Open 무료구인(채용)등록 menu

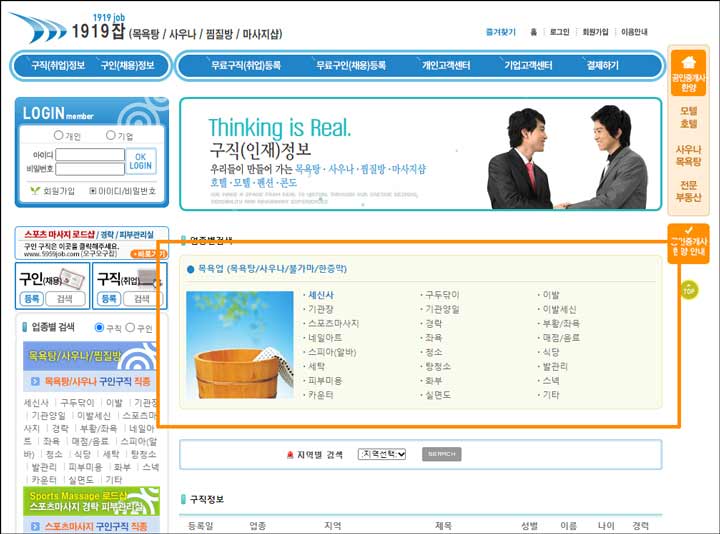pyautogui.click(x=351, y=66)
